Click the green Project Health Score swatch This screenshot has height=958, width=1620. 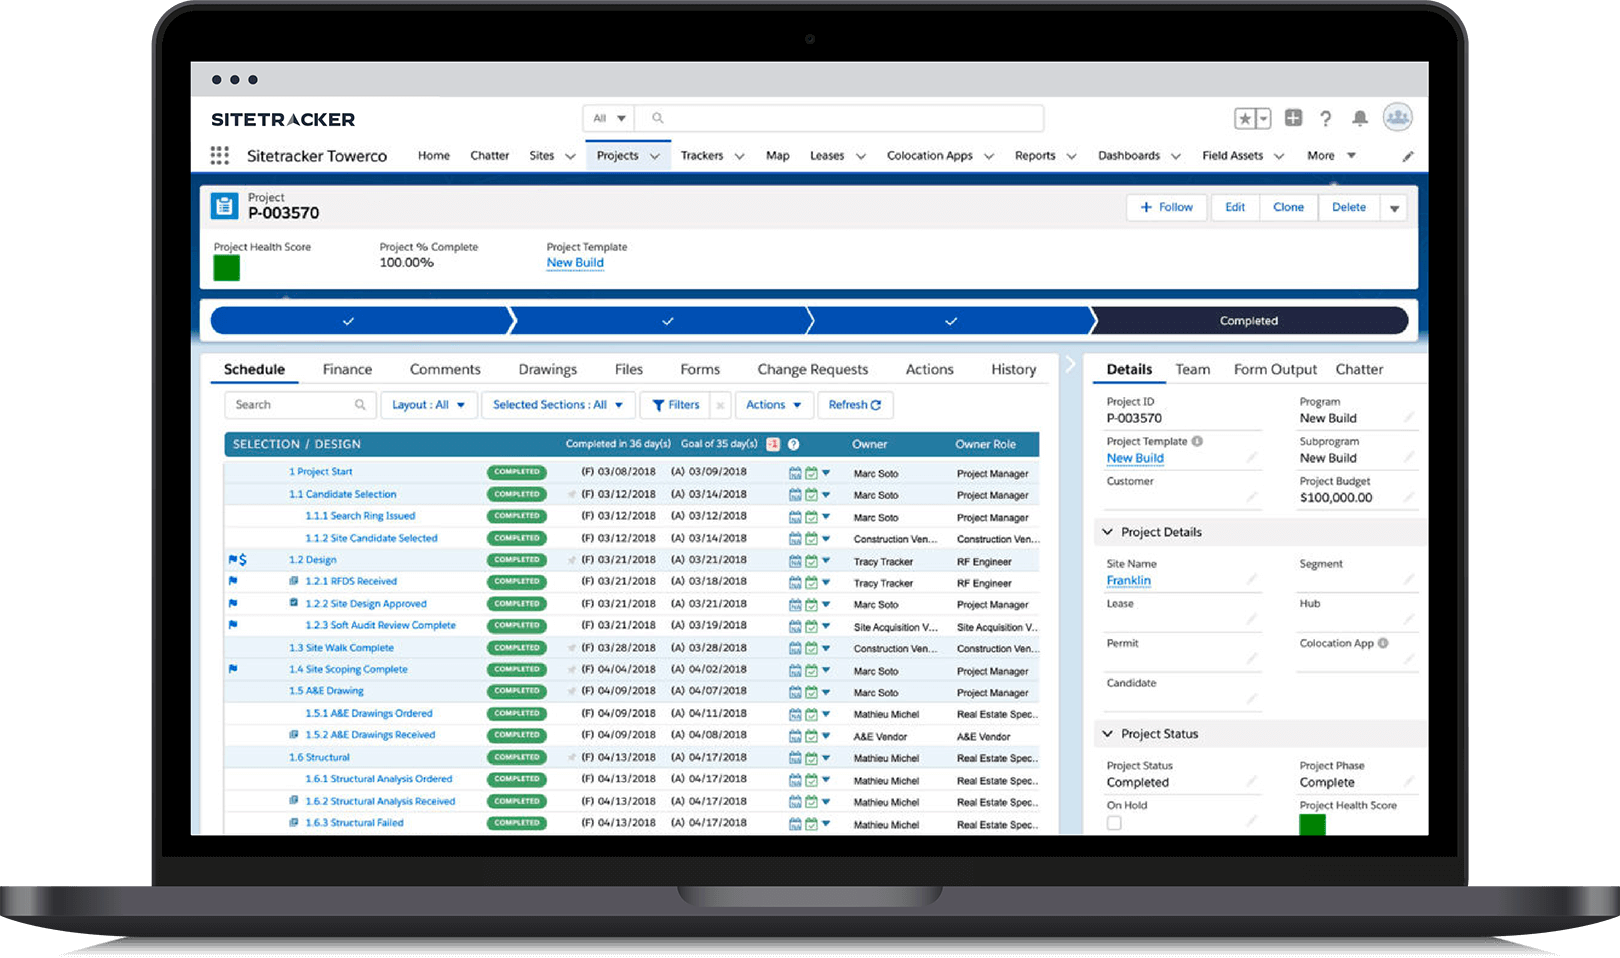tap(227, 268)
